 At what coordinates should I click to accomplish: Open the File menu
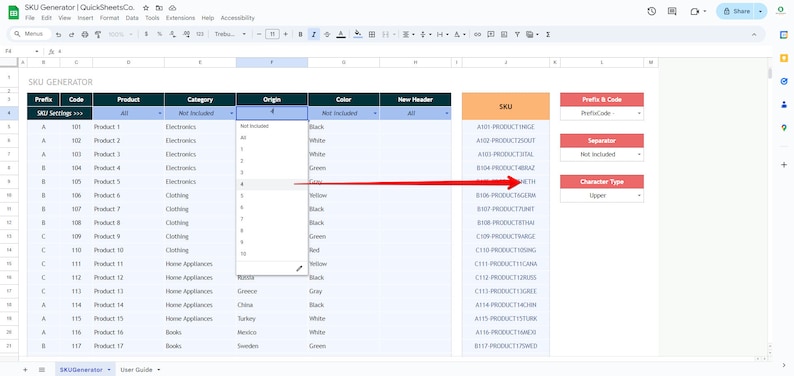30,18
